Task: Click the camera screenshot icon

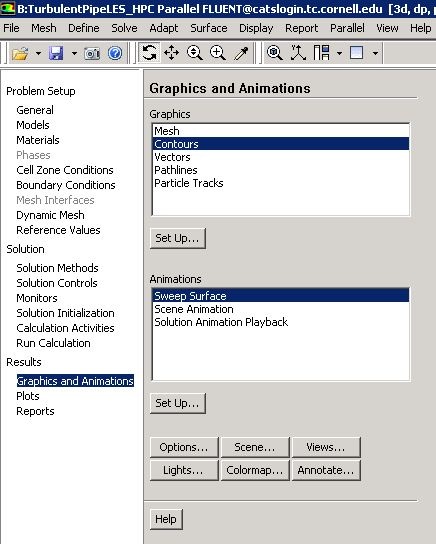Action: [x=92, y=53]
